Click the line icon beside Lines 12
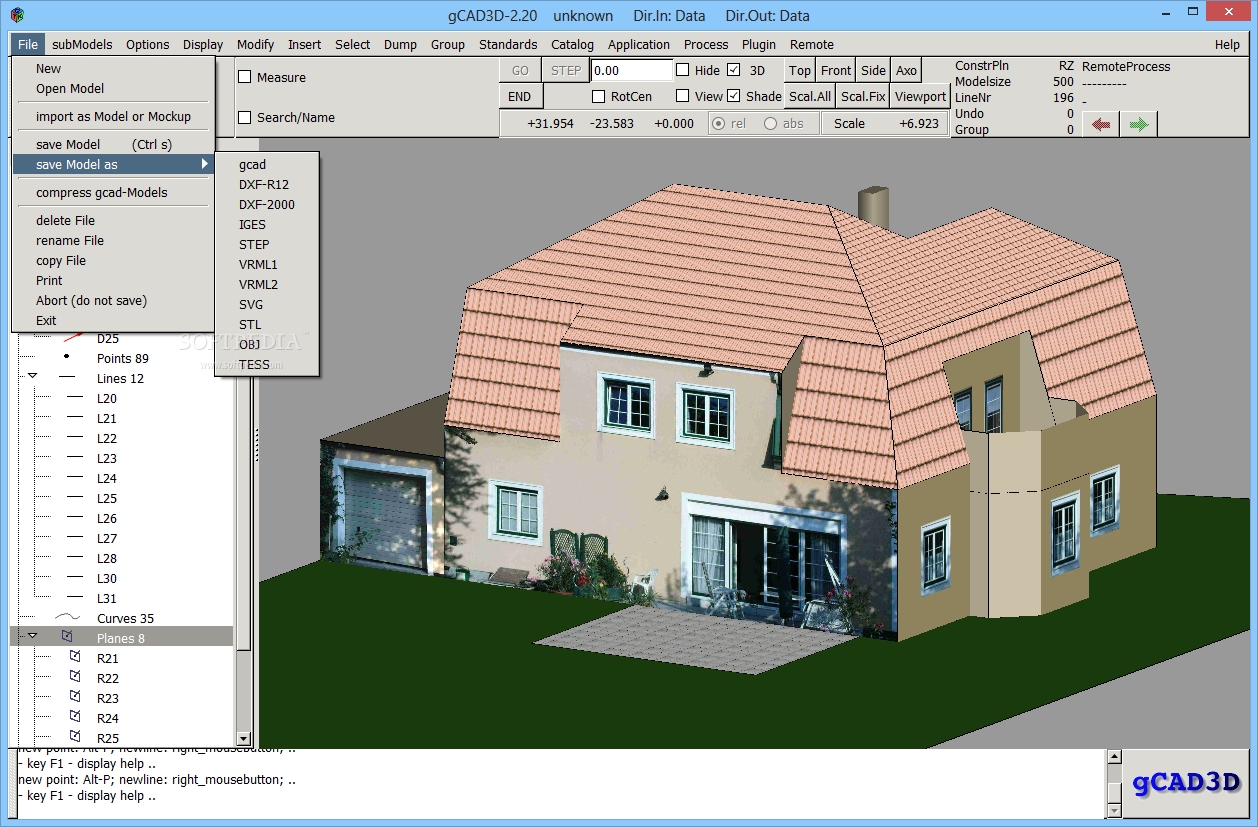 click(67, 378)
